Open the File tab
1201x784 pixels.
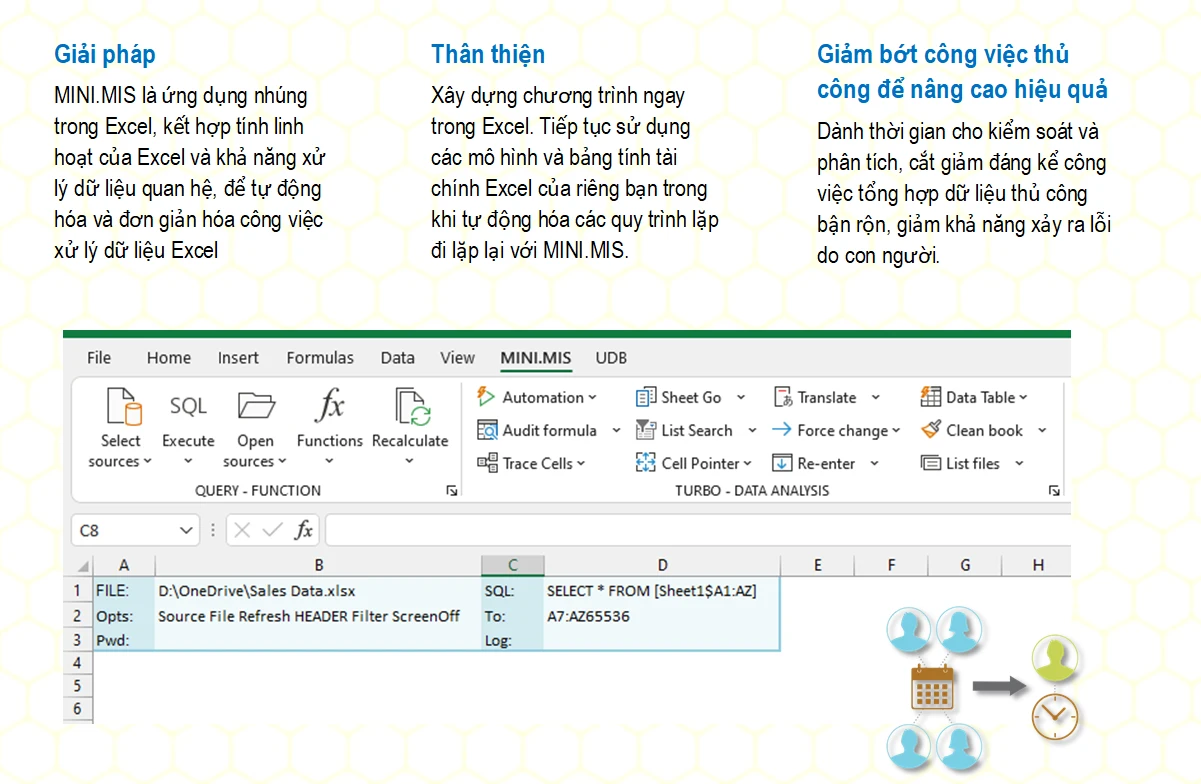(99, 357)
